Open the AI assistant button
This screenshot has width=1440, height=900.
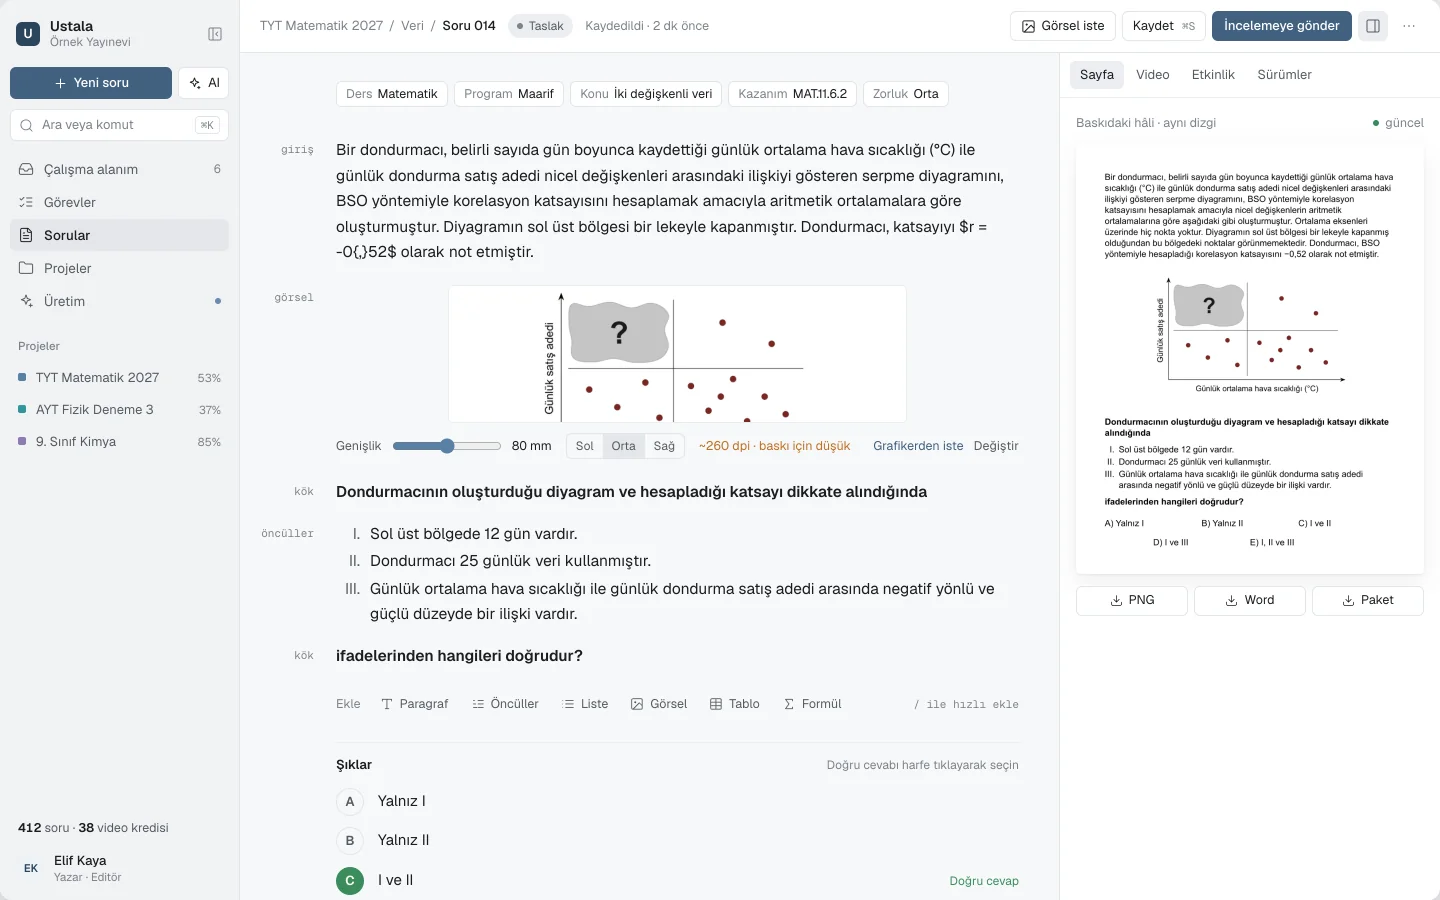click(204, 83)
